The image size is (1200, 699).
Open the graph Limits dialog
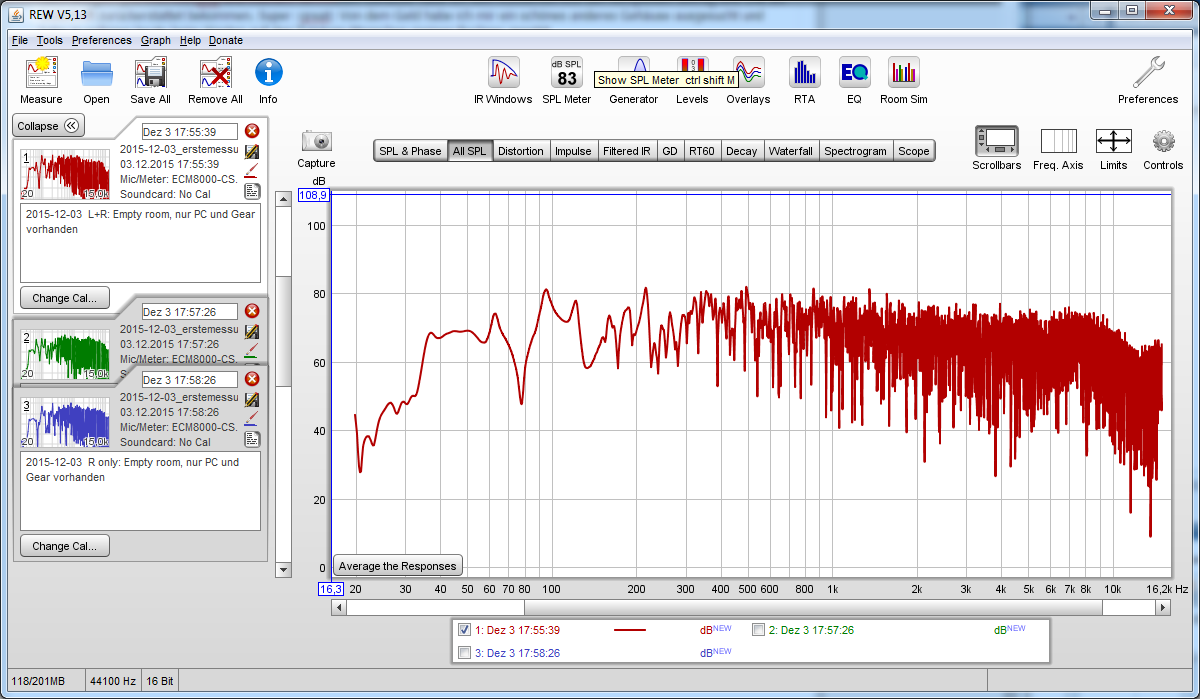1113,141
